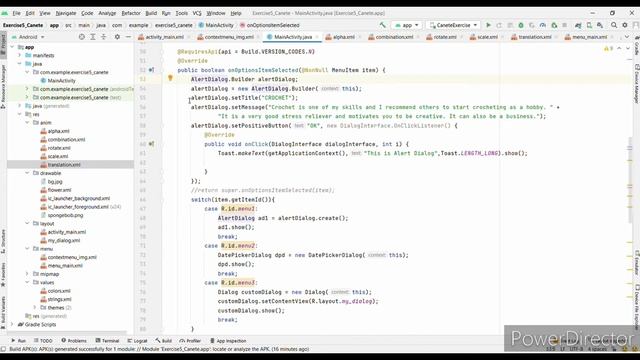This screenshot has height=360, width=640.
Task: Click Expand All in Project panel
Action: click(x=93, y=37)
